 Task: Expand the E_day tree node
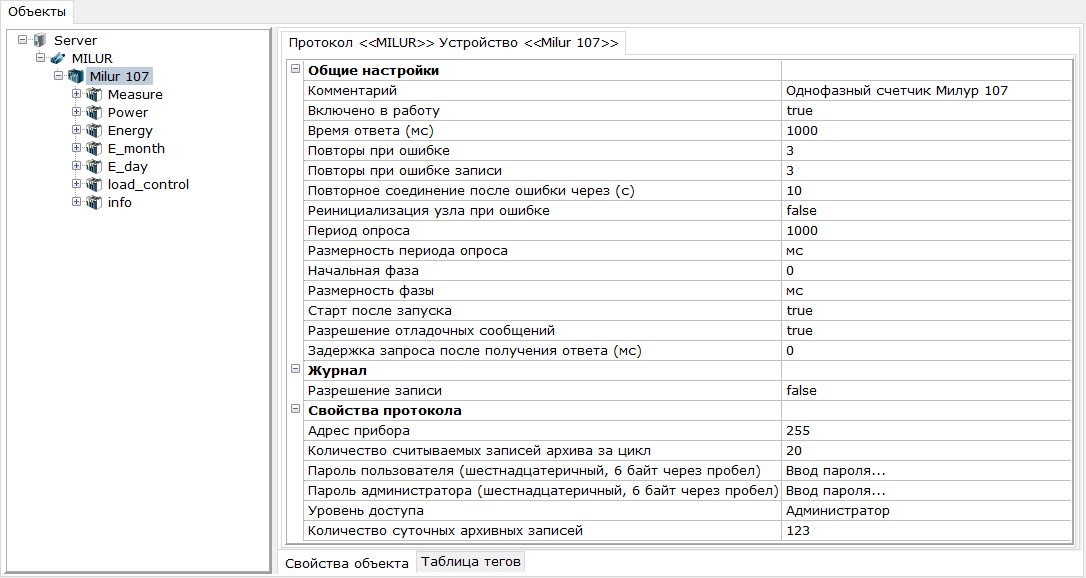(76, 165)
